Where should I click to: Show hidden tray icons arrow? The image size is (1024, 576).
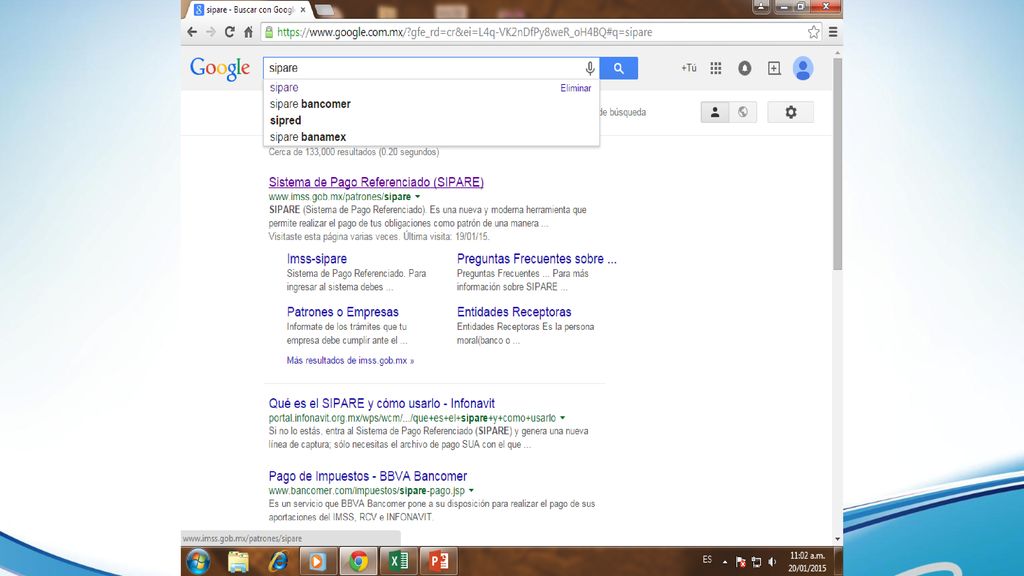click(x=725, y=562)
